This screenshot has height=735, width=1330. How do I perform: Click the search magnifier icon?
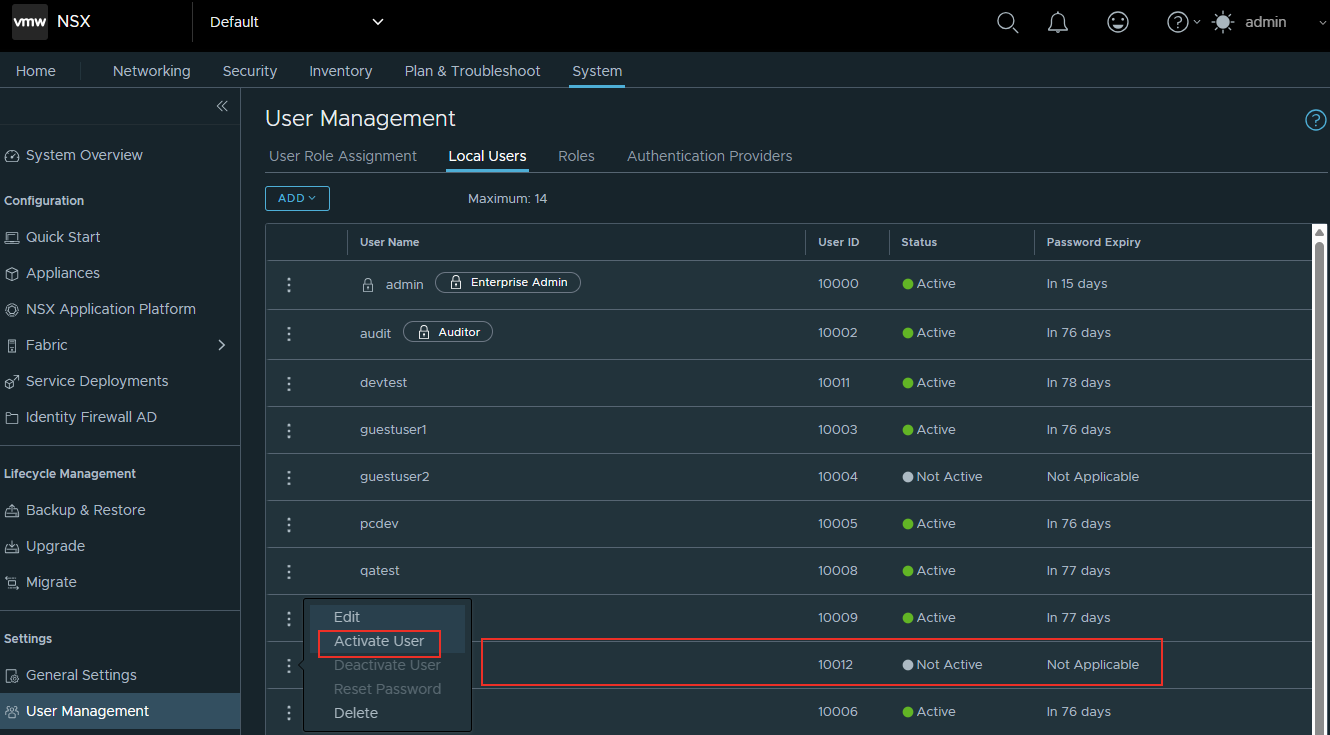[x=1007, y=22]
